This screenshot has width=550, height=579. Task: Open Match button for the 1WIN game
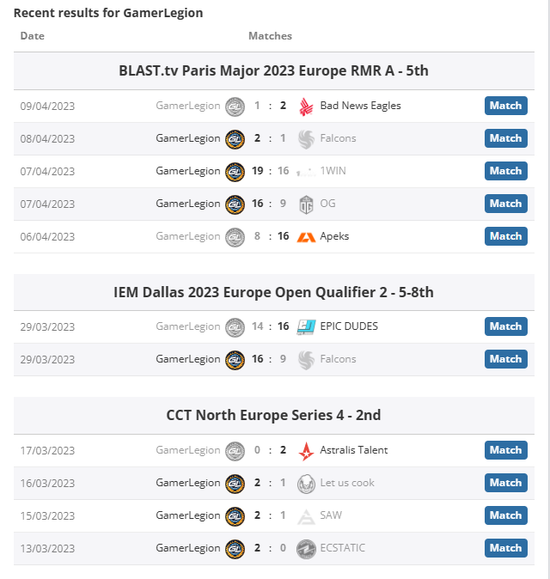(506, 171)
